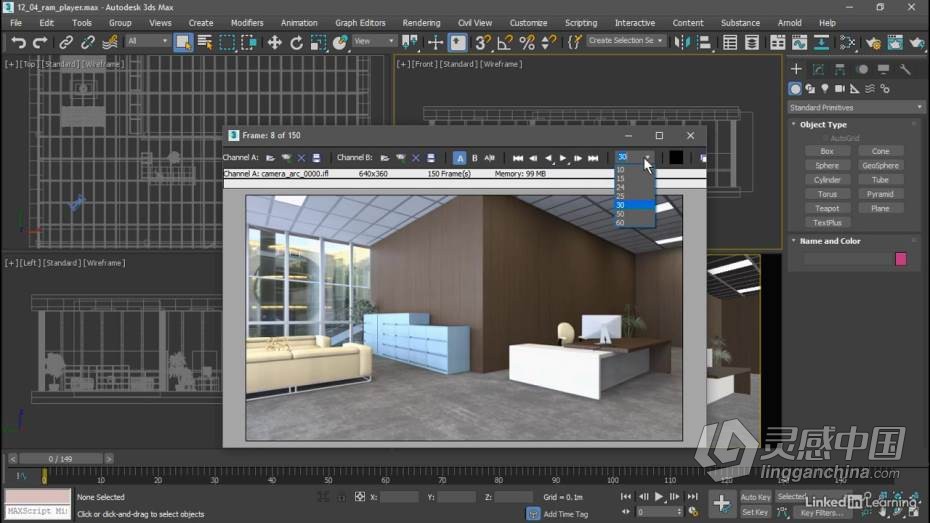Image resolution: width=930 pixels, height=523 pixels.
Task: Click Rectangular Selection Region icon
Action: point(227,42)
